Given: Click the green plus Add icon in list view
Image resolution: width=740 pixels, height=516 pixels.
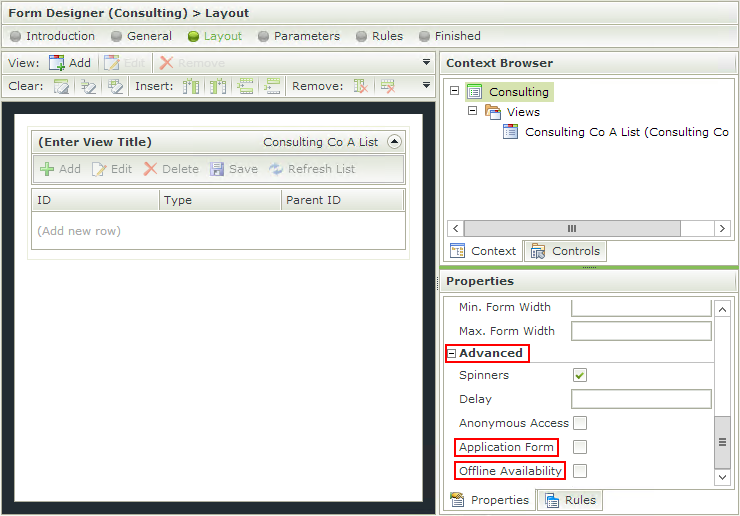Looking at the screenshot, I should click(47, 169).
